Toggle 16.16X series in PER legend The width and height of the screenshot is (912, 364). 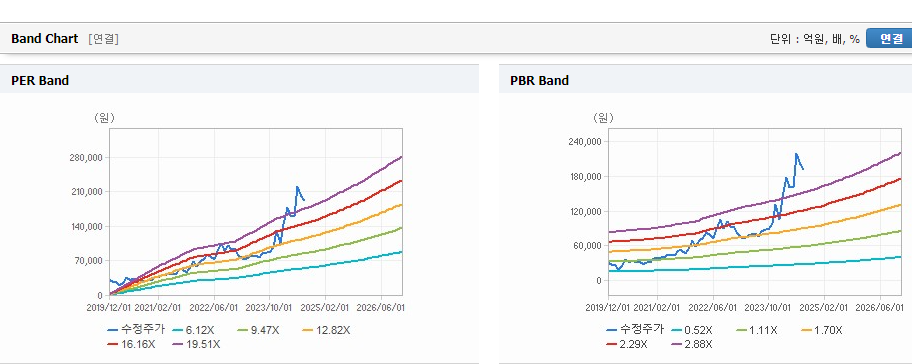(131, 344)
